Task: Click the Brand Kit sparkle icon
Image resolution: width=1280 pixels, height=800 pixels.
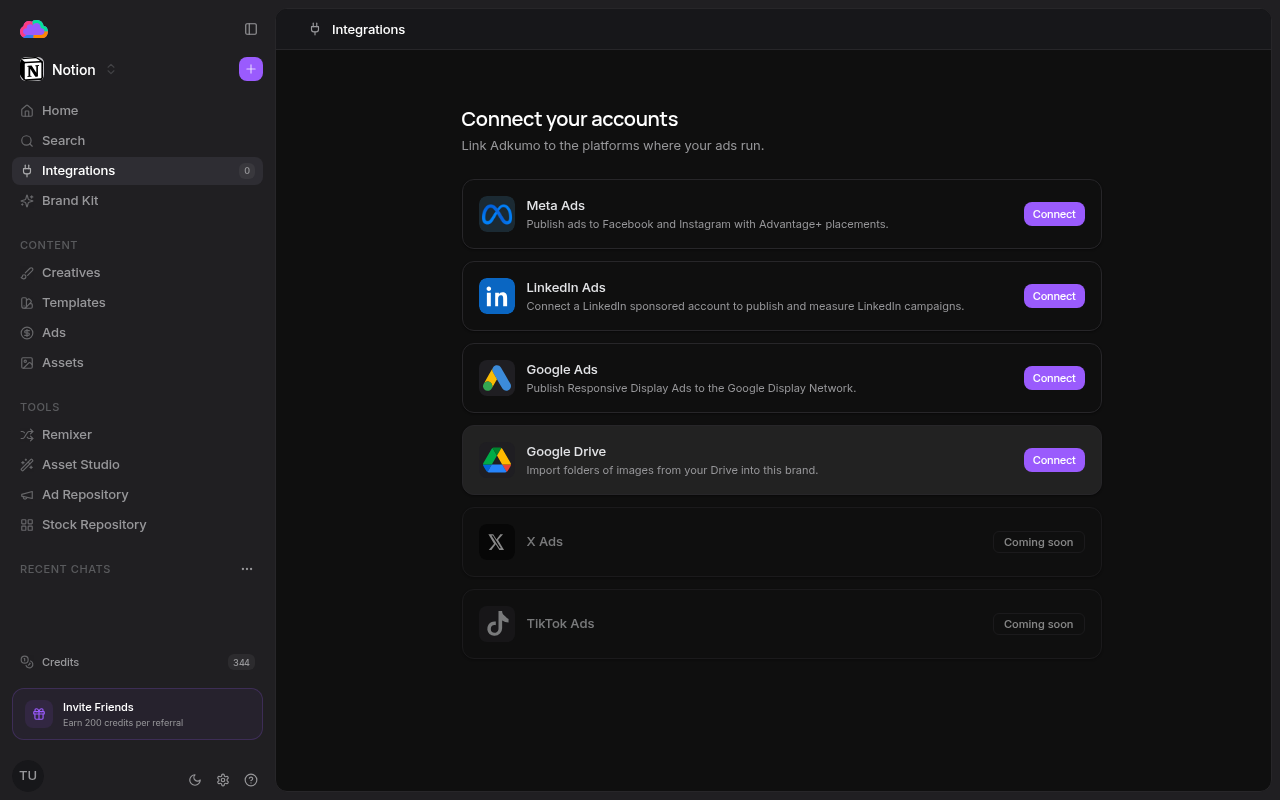Action: point(27,201)
